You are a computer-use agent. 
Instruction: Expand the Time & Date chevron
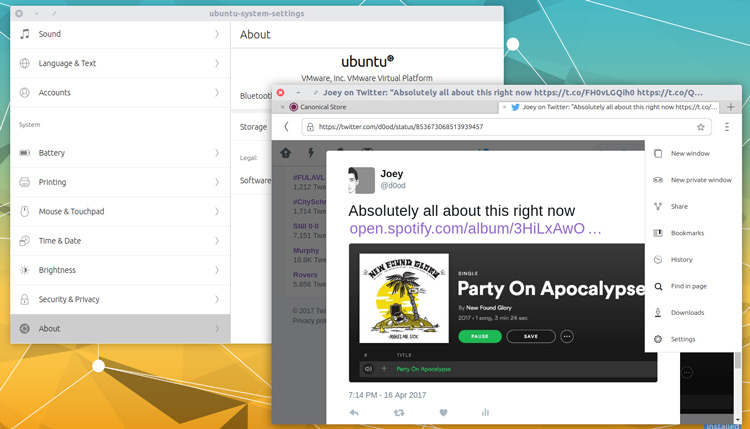pyautogui.click(x=217, y=241)
